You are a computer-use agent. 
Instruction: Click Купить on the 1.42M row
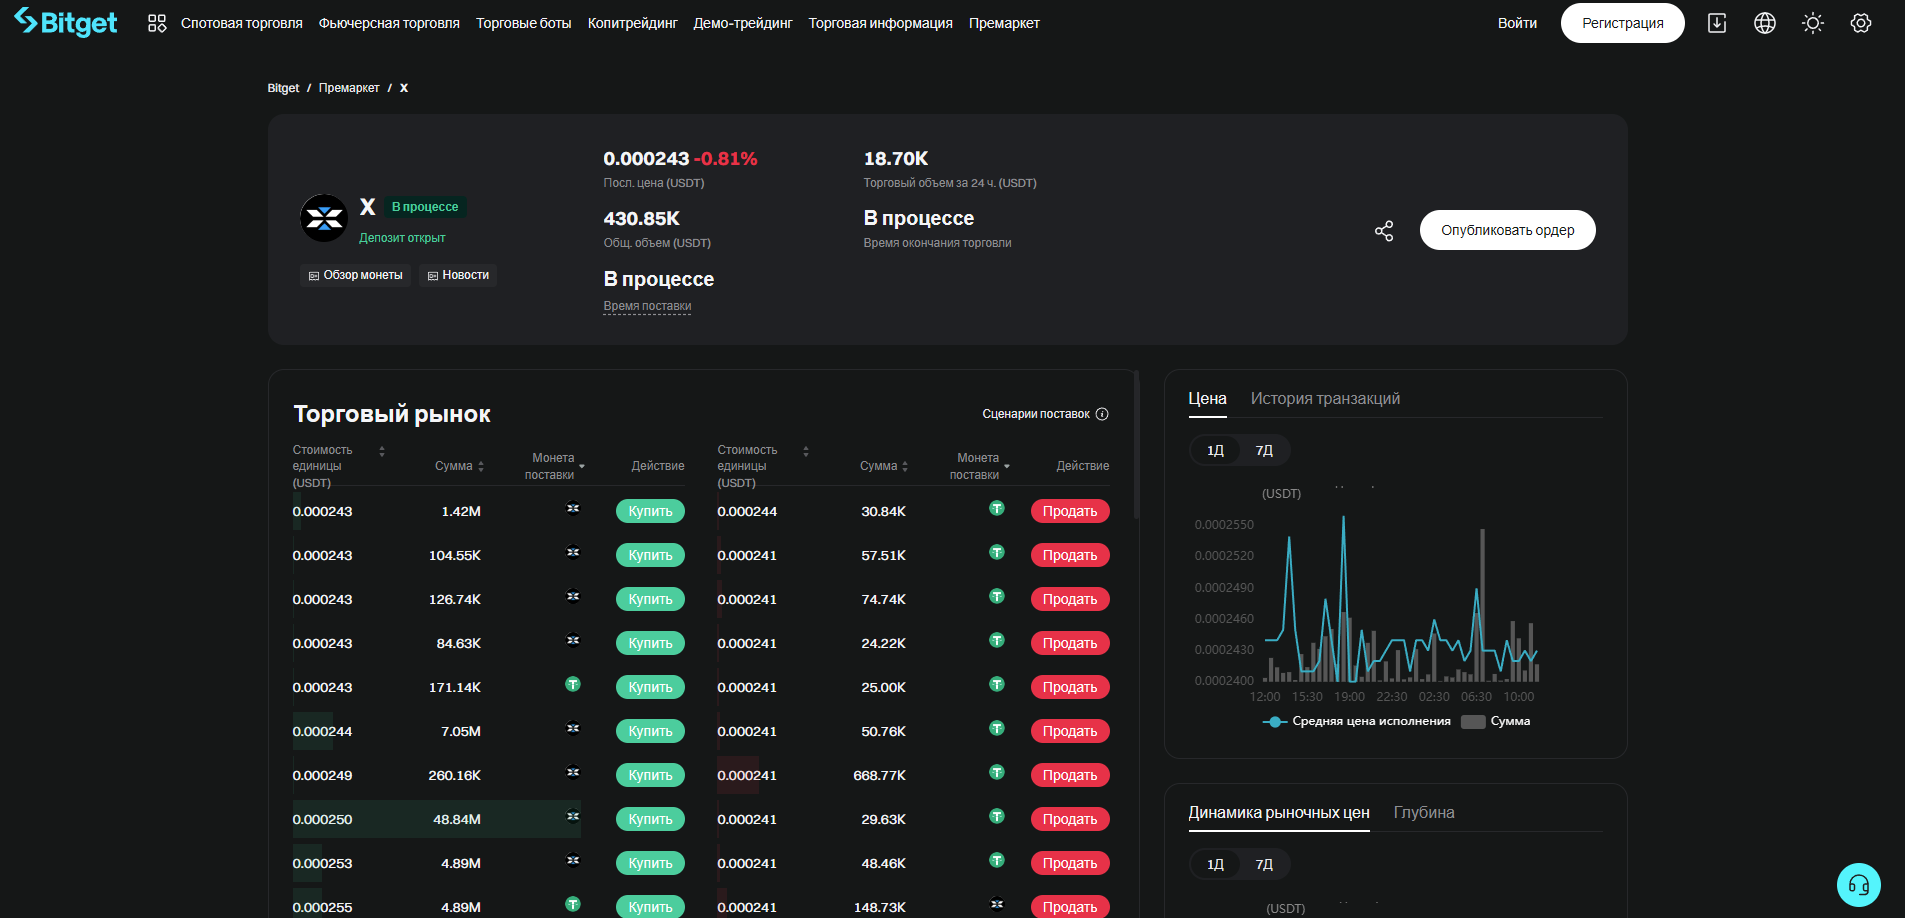(650, 511)
